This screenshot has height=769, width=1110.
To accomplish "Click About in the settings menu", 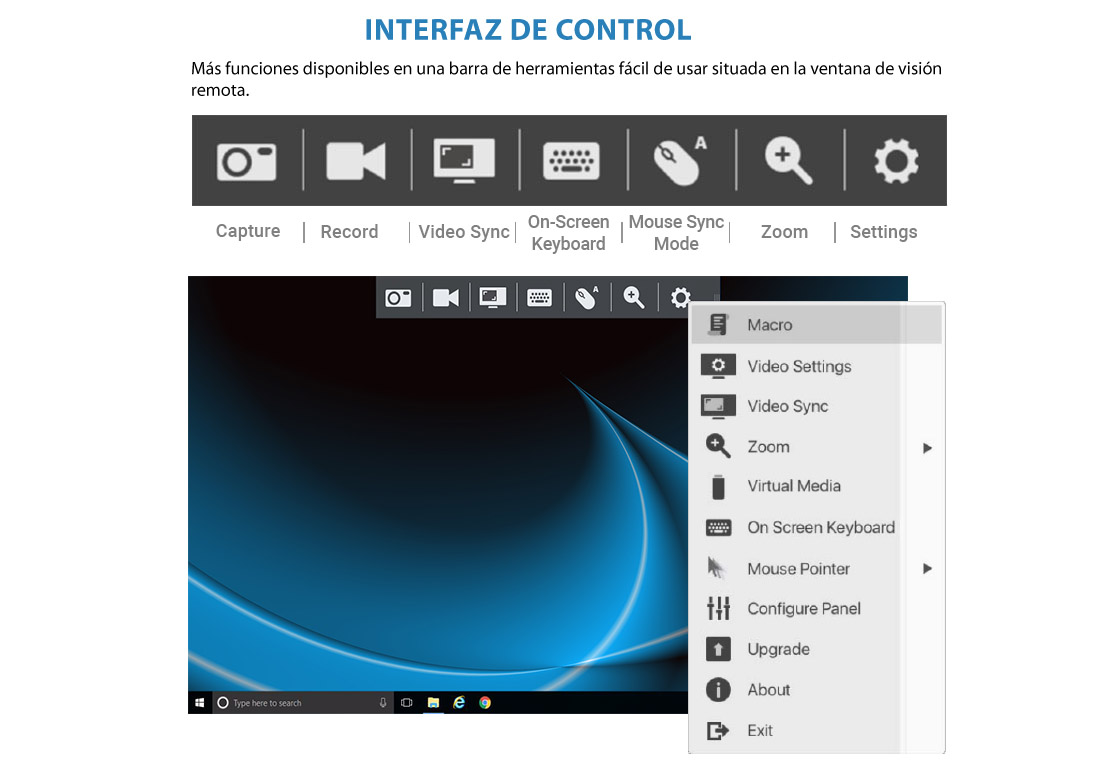I will click(x=768, y=690).
